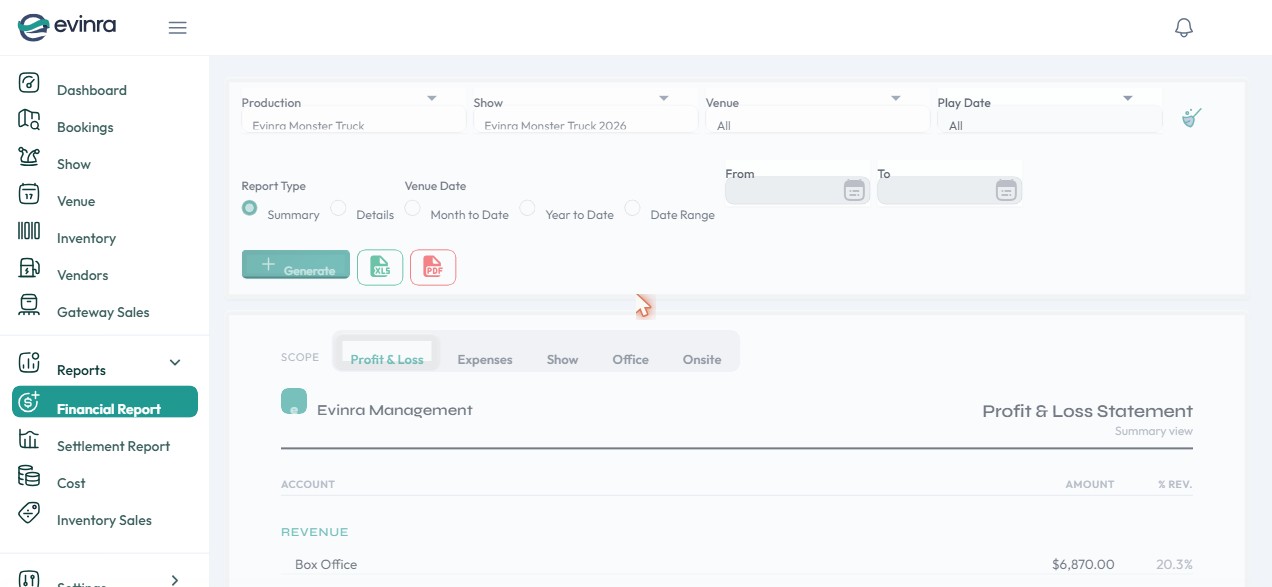The height and width of the screenshot is (587, 1272).
Task: Click the From date field
Action: click(x=798, y=190)
